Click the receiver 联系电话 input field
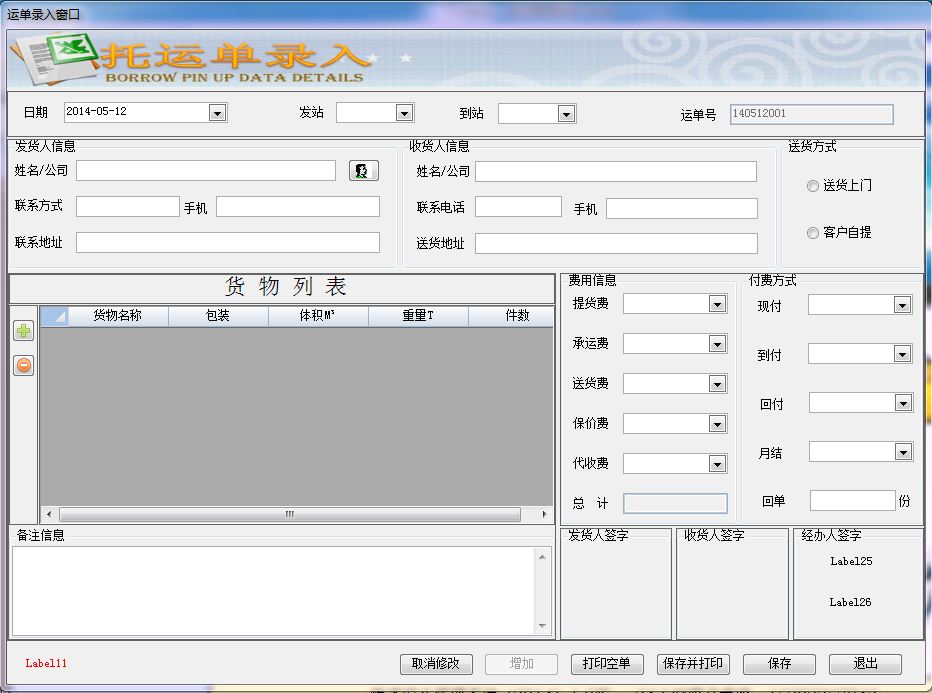The height and width of the screenshot is (693, 932). click(518, 207)
